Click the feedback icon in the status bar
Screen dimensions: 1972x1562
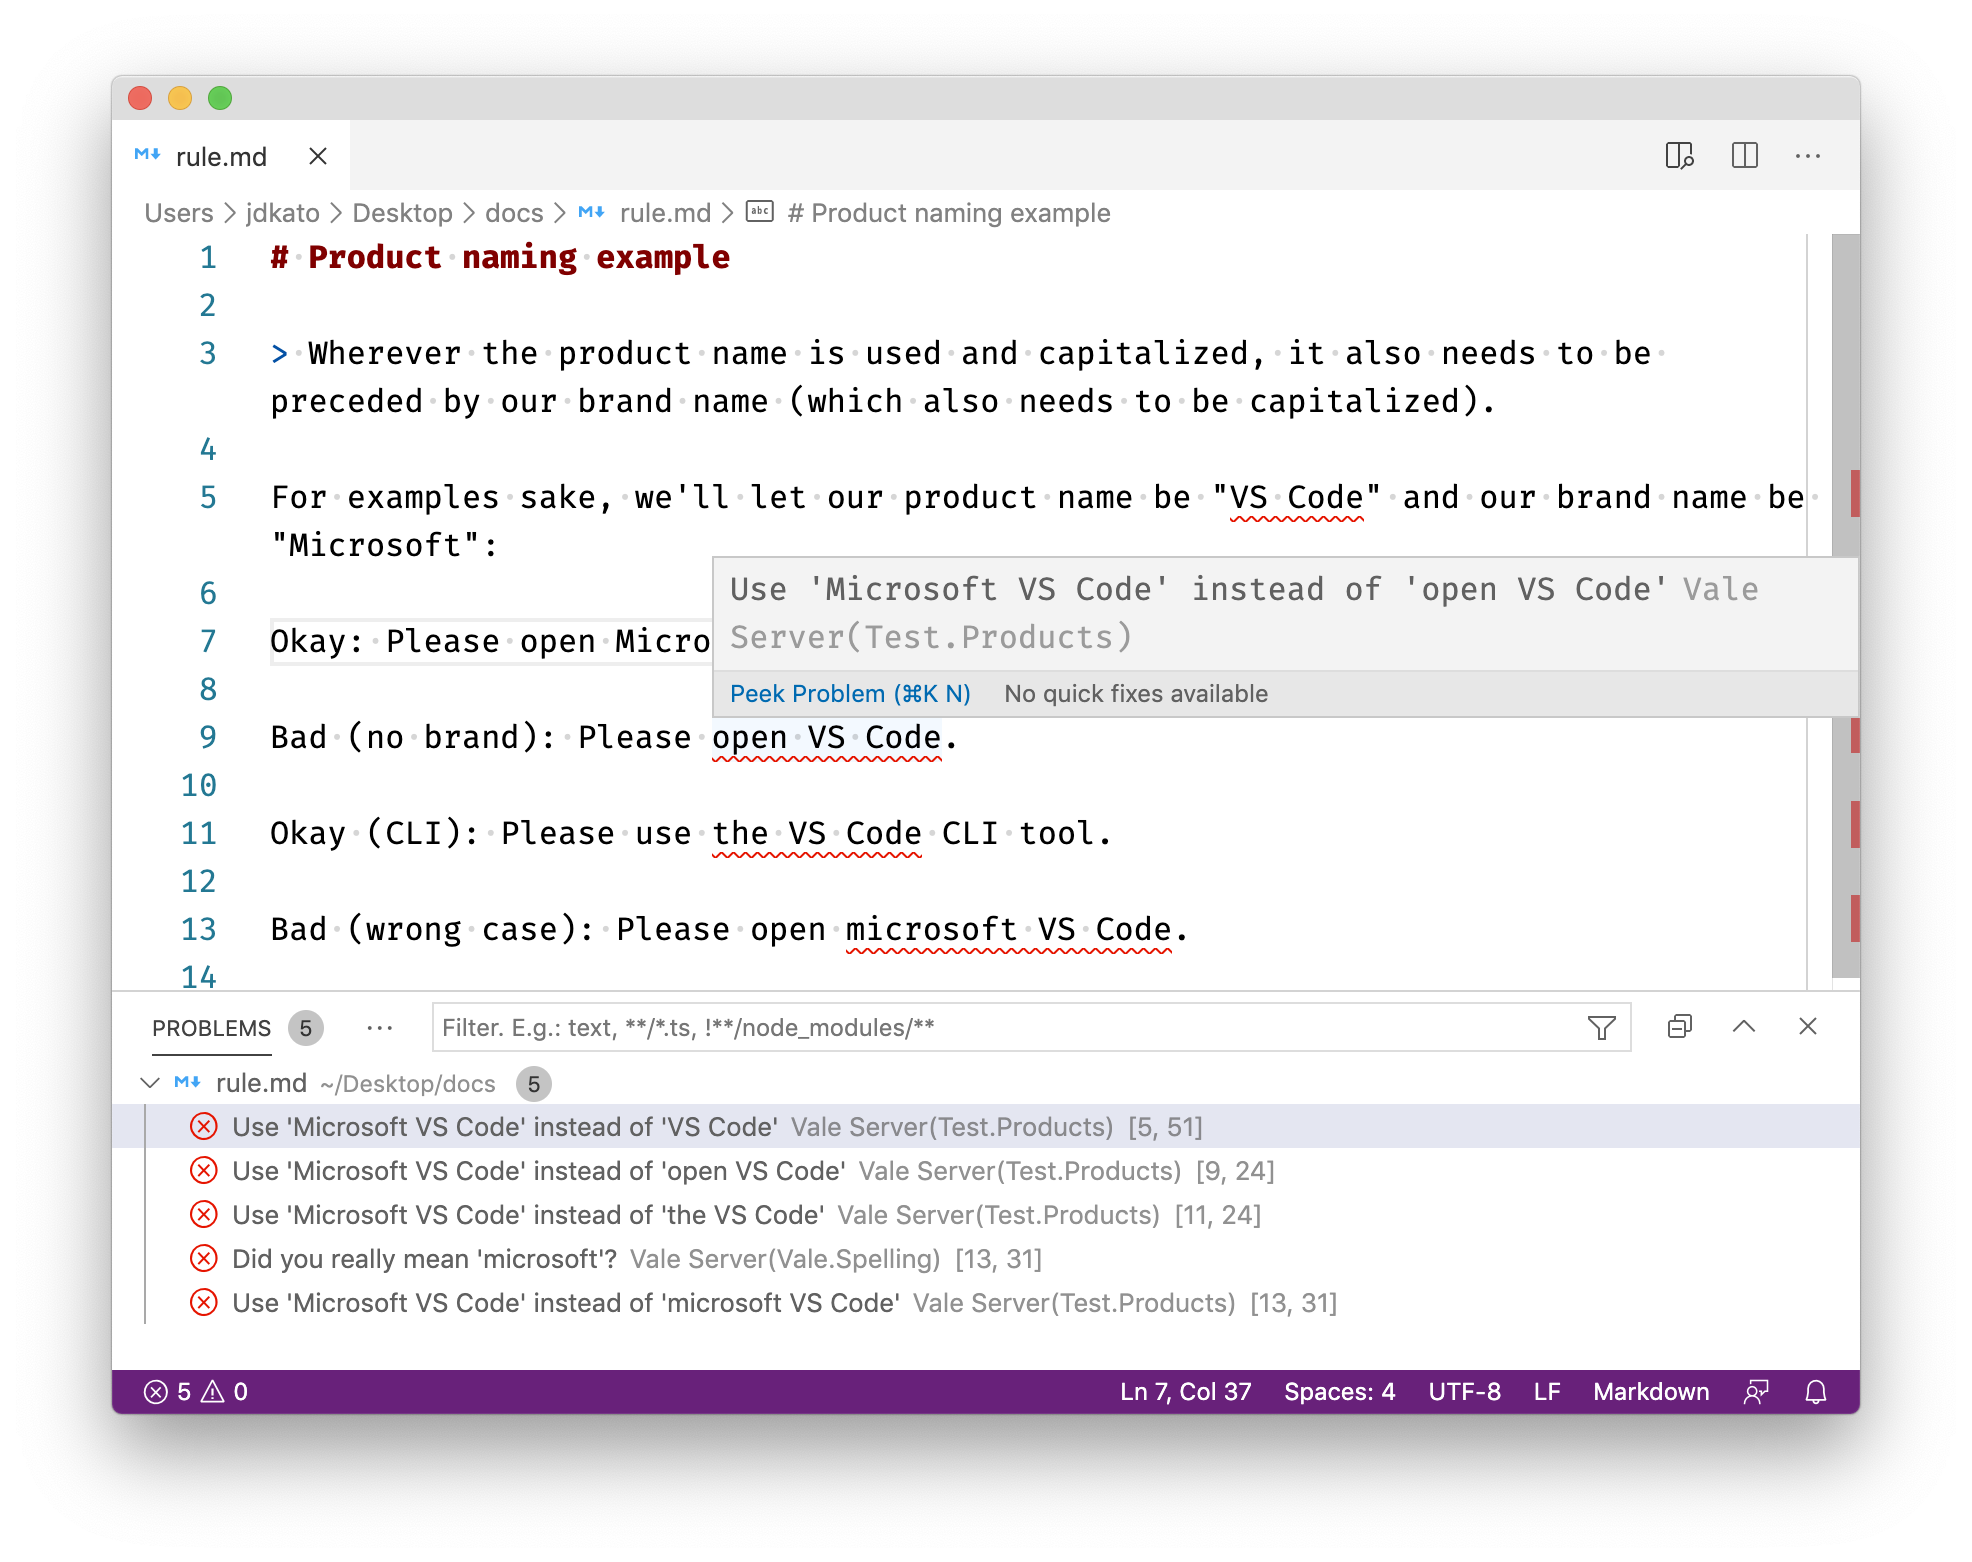1755,1392
